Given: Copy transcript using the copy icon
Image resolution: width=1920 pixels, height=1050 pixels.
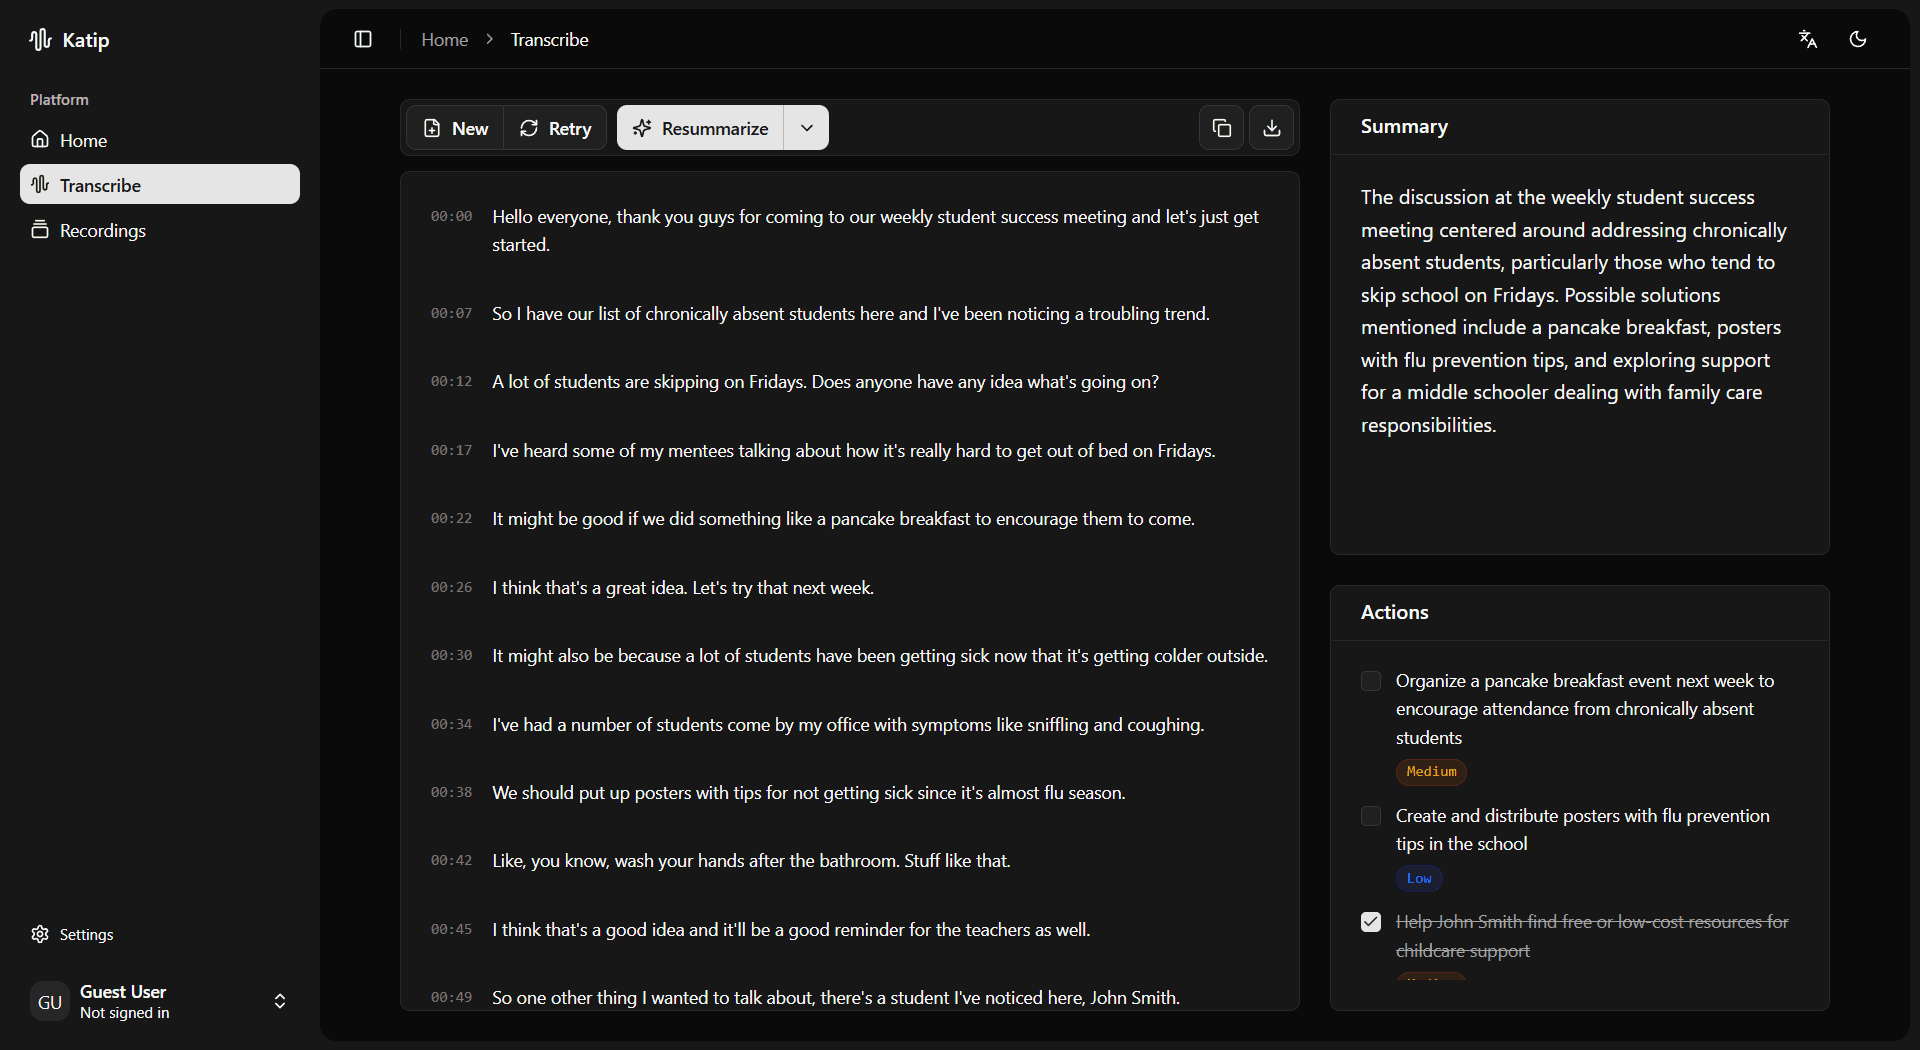Looking at the screenshot, I should point(1221,128).
